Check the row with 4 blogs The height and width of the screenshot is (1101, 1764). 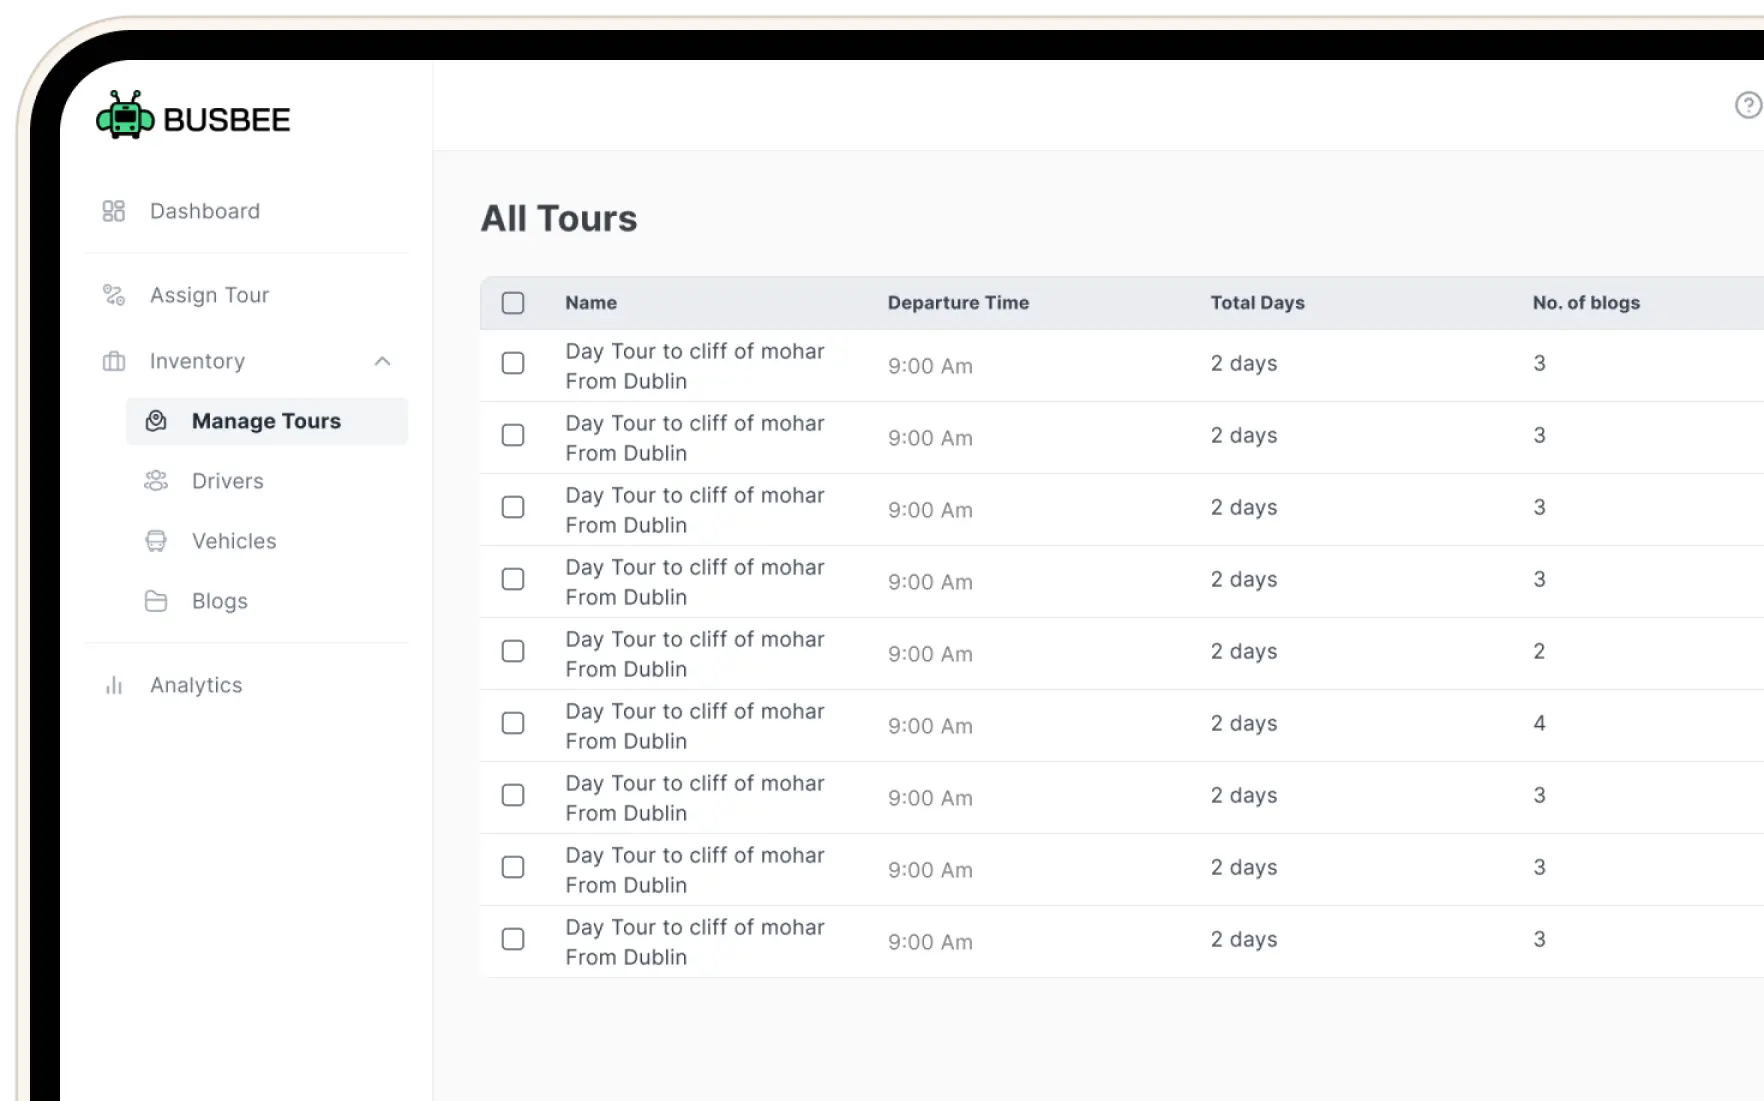(513, 723)
